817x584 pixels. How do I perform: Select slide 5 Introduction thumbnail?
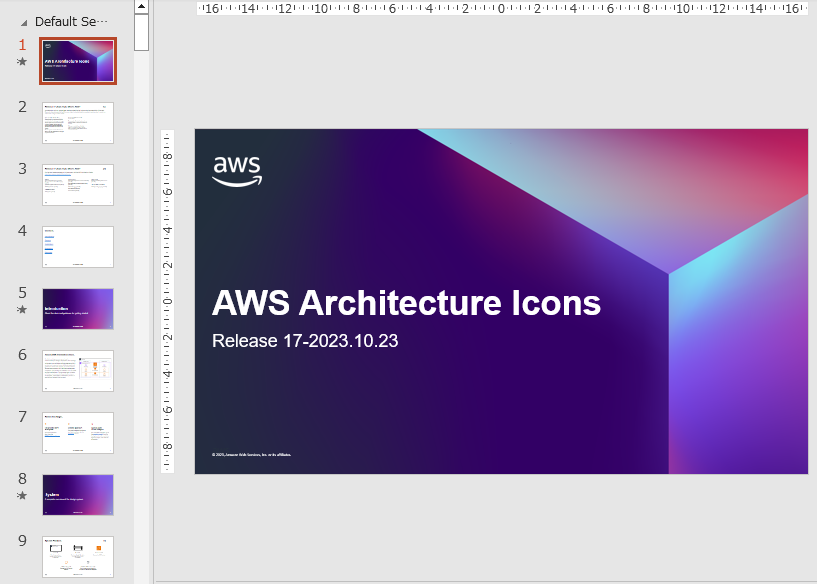tap(78, 309)
